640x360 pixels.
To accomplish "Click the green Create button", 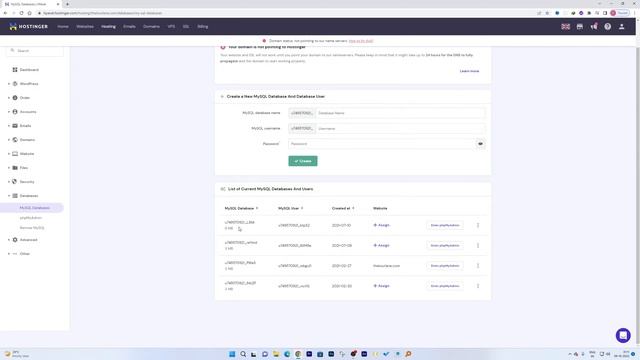I will 303,161.
